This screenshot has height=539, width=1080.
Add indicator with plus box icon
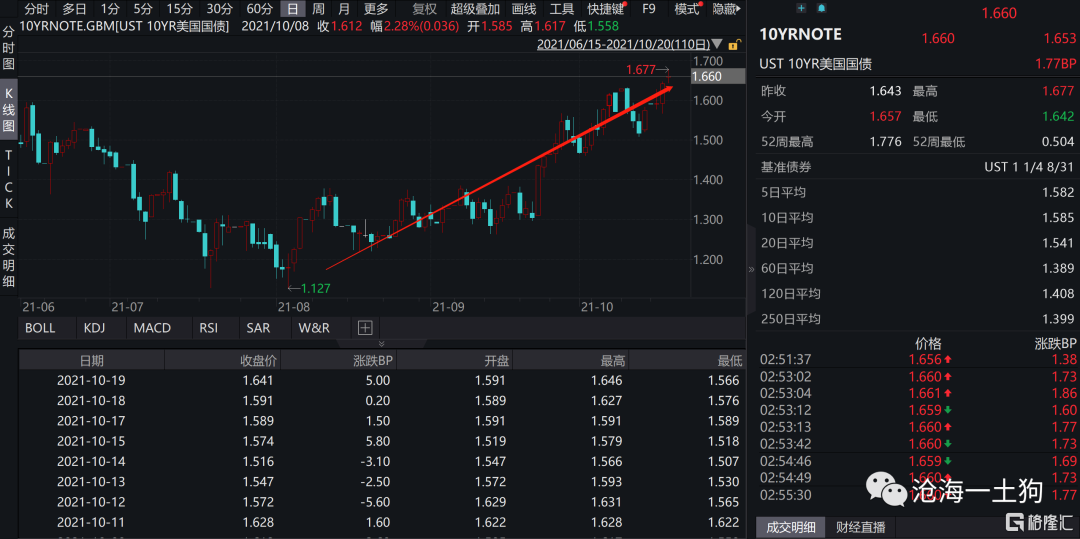pyautogui.click(x=365, y=328)
